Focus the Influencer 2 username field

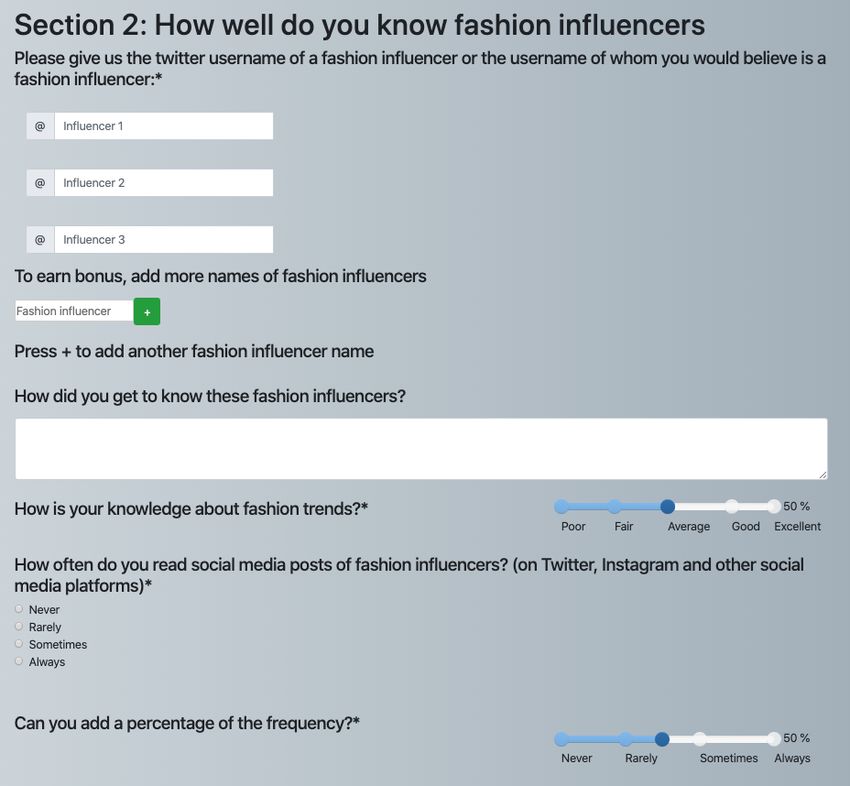pyautogui.click(x=164, y=183)
